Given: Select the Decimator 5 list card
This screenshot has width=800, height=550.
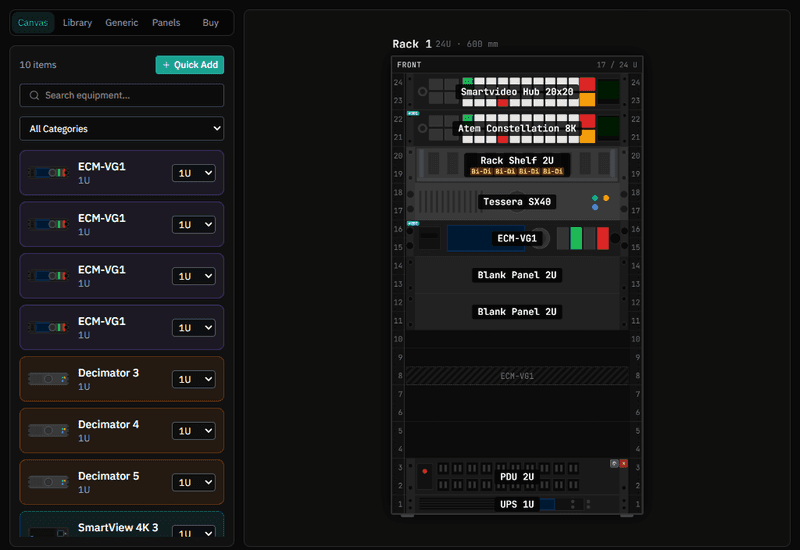Looking at the screenshot, I should click(x=121, y=482).
